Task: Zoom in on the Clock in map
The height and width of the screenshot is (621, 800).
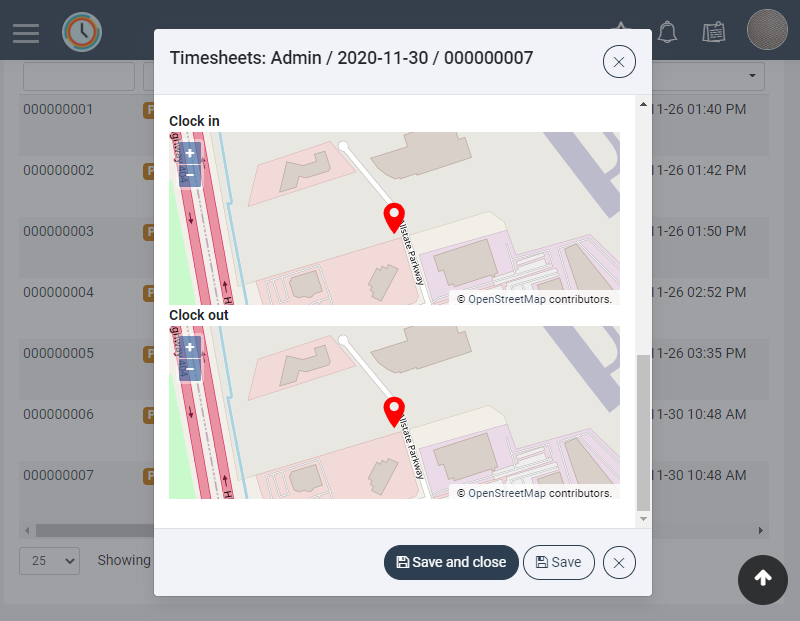Action: 190,154
